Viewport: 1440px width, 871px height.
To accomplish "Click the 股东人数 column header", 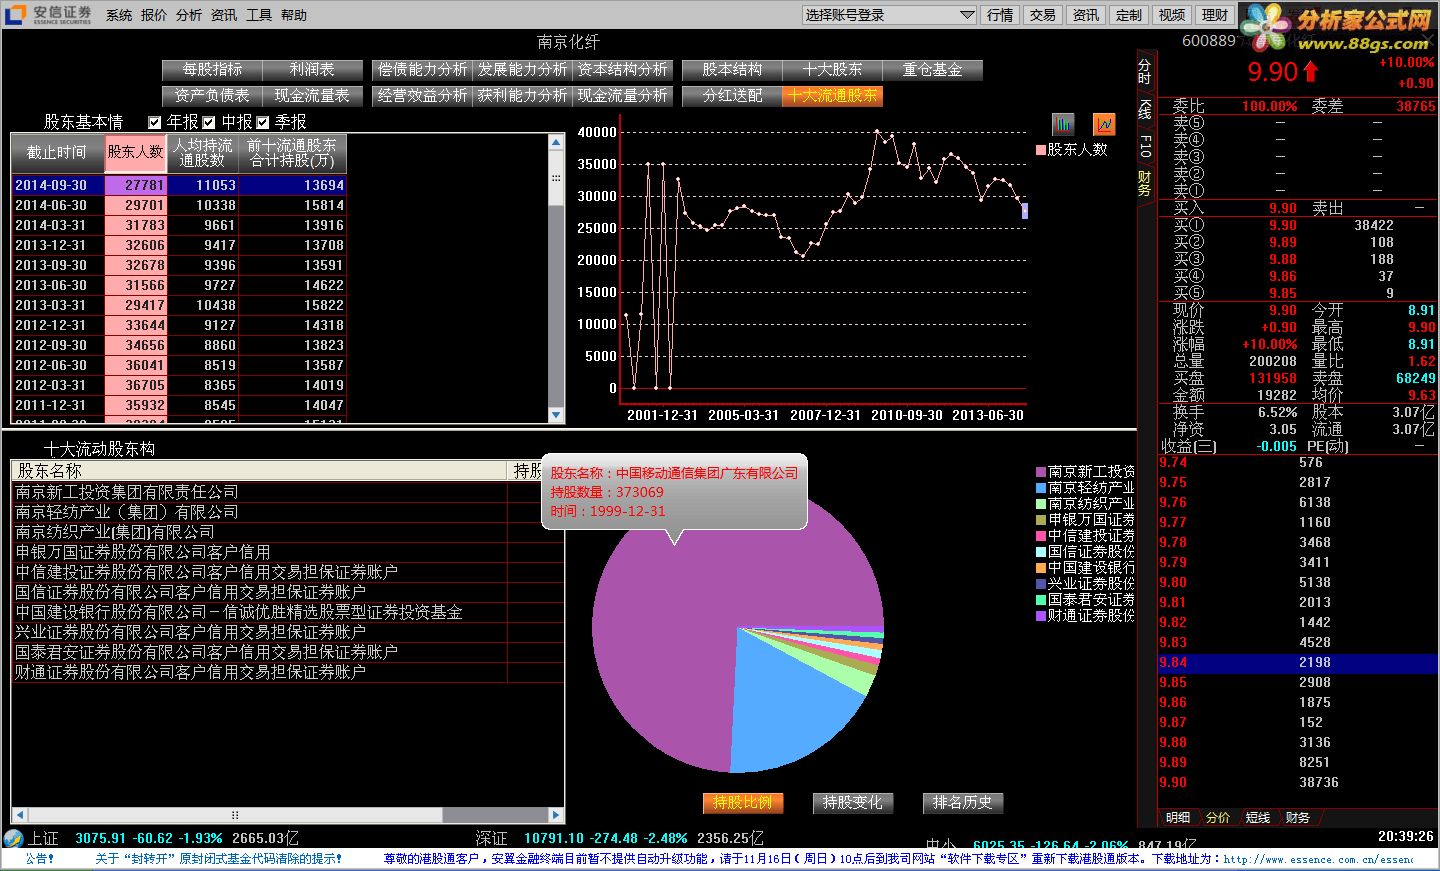I will [x=136, y=153].
